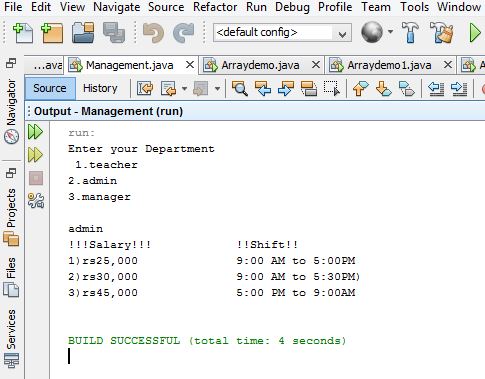Close the Arraydemo.java tab
Viewport: 485px width, 379px height.
pos(316,65)
